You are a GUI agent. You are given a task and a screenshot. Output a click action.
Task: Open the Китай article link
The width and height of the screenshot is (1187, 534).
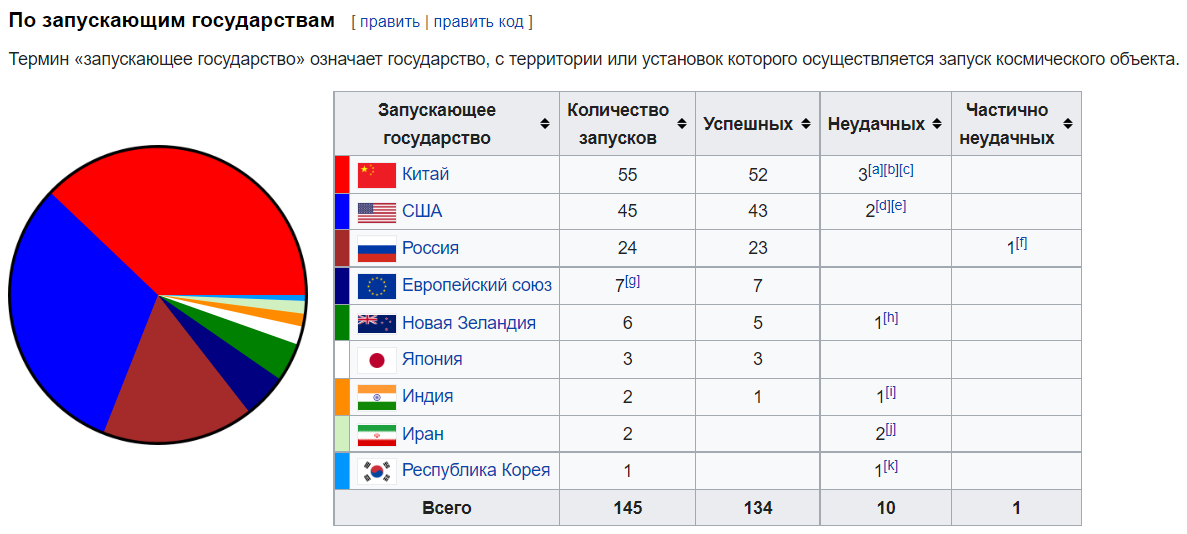(x=425, y=174)
